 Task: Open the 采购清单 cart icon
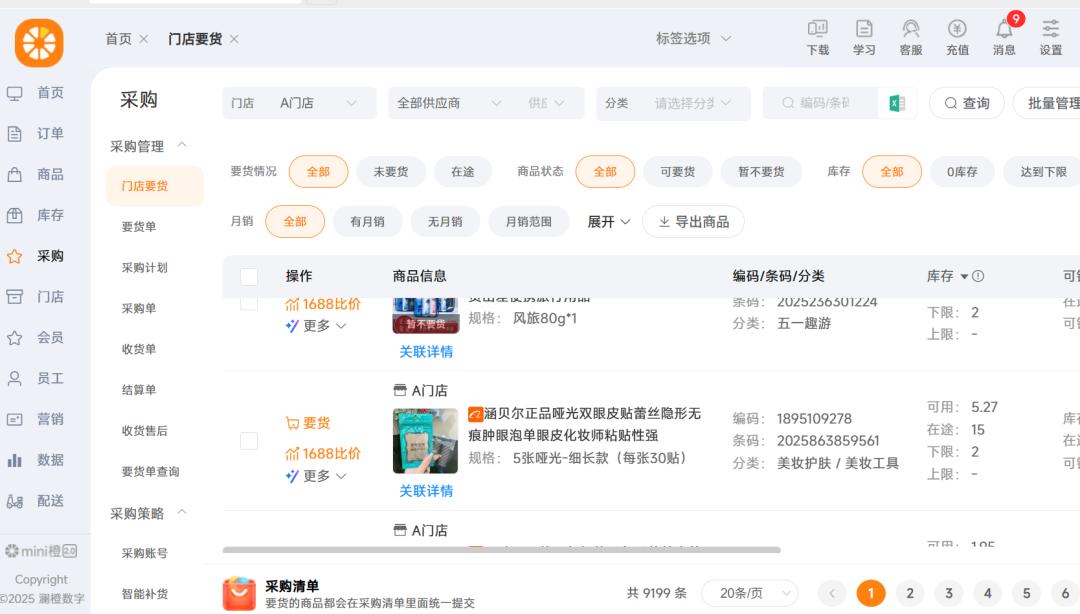(x=239, y=593)
